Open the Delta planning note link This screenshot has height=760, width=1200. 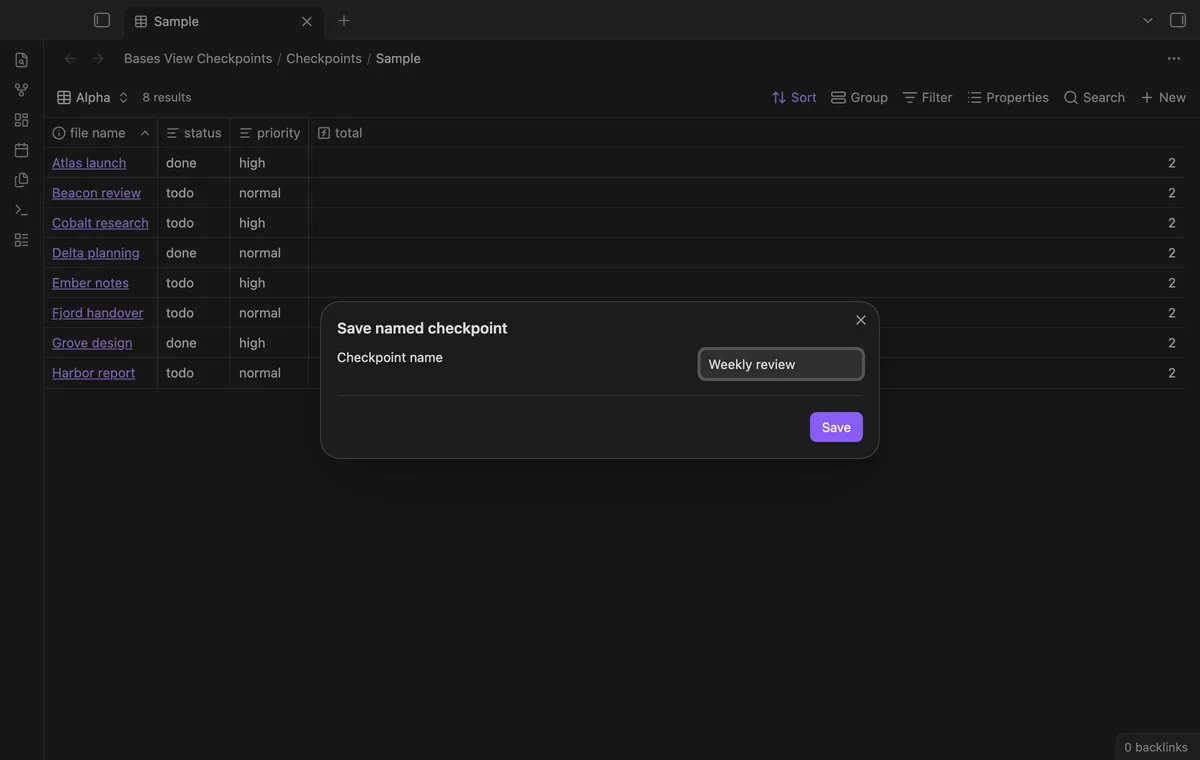point(96,253)
